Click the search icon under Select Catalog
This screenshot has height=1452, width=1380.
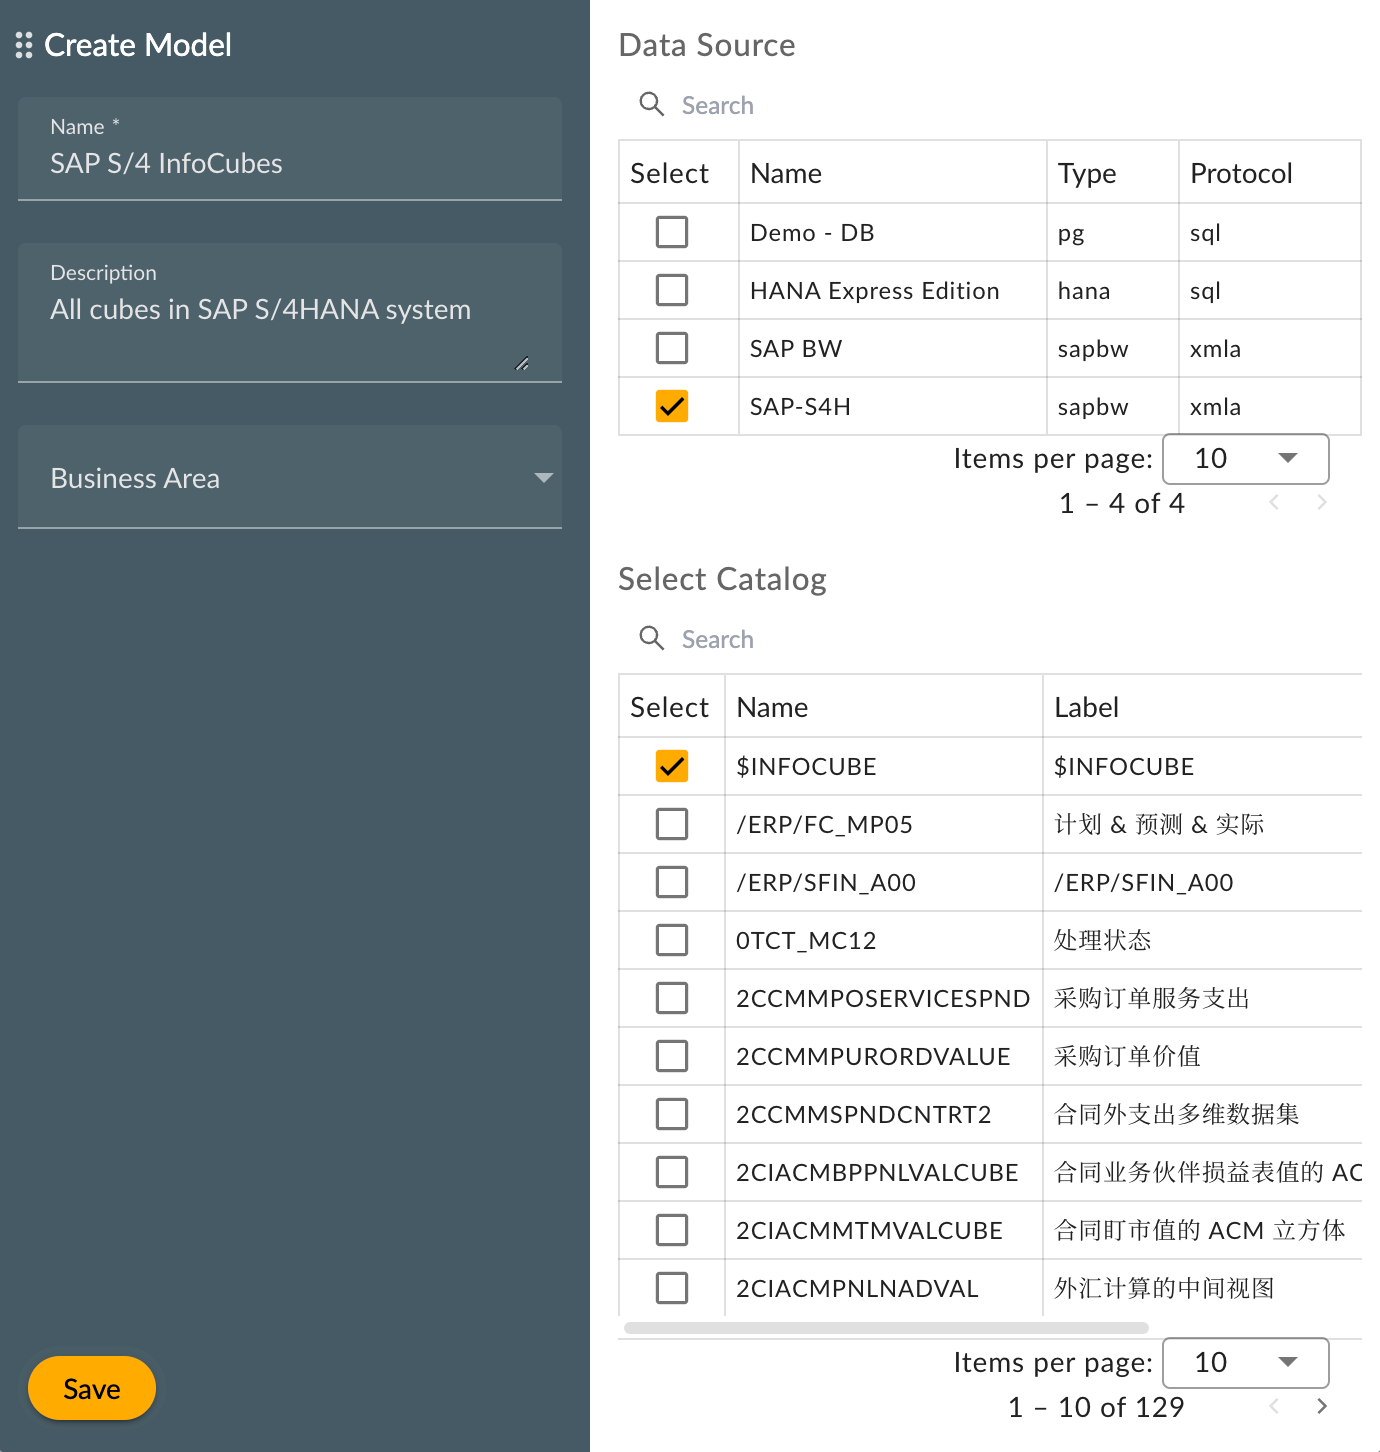pyautogui.click(x=652, y=638)
